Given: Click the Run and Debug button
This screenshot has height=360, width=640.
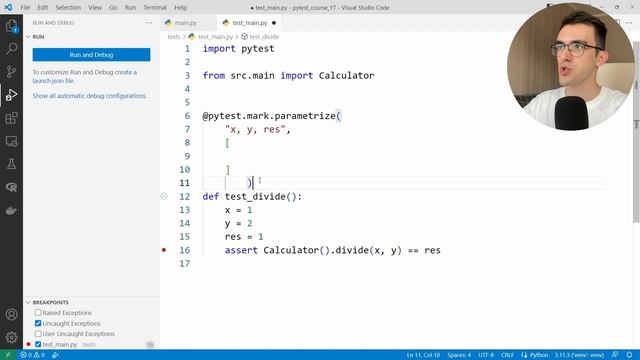Looking at the screenshot, I should tap(91, 55).
